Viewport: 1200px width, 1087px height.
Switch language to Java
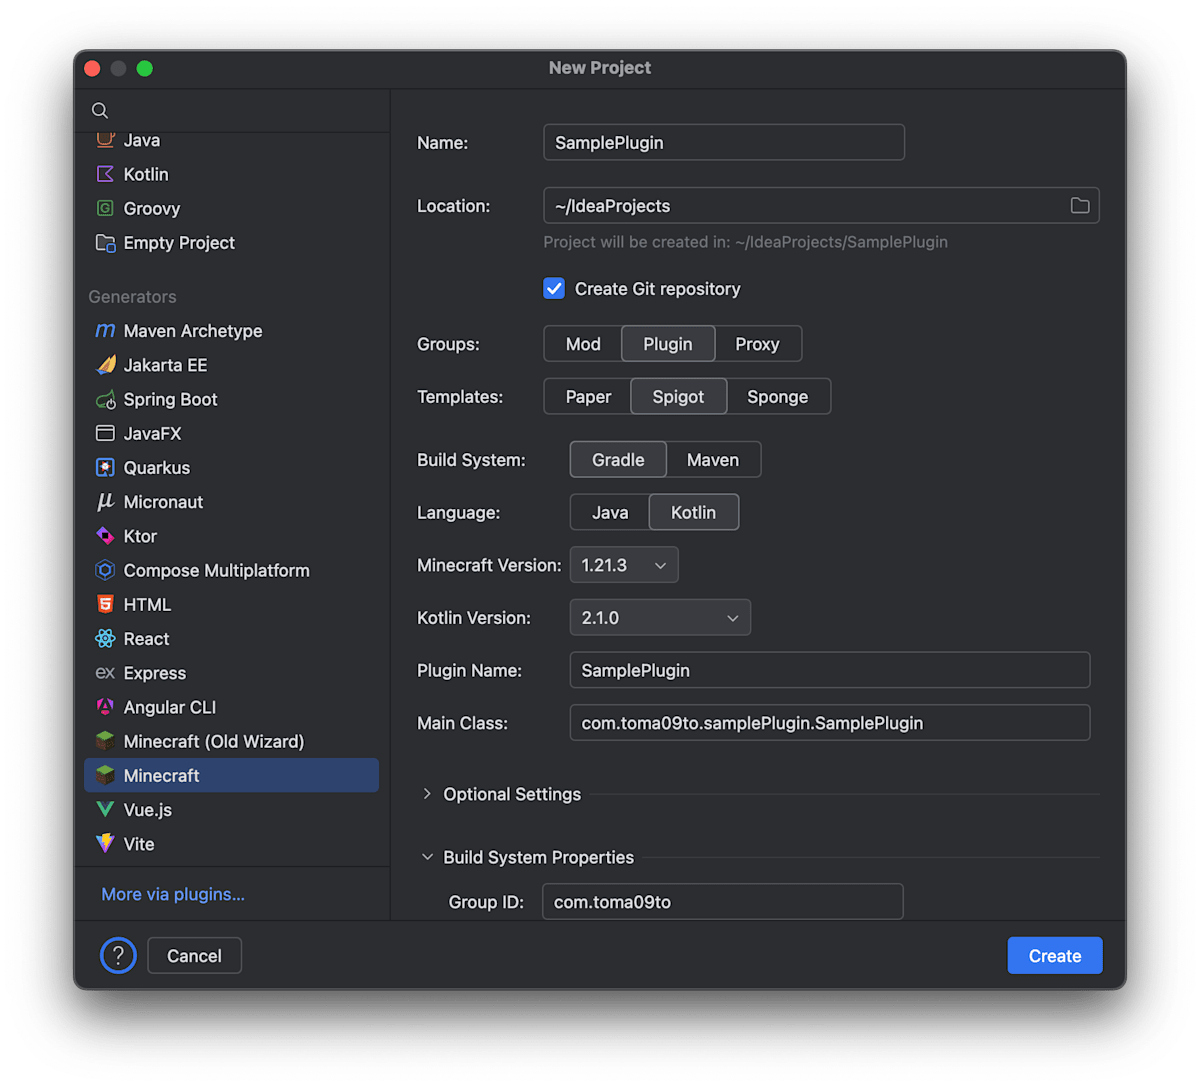(610, 512)
